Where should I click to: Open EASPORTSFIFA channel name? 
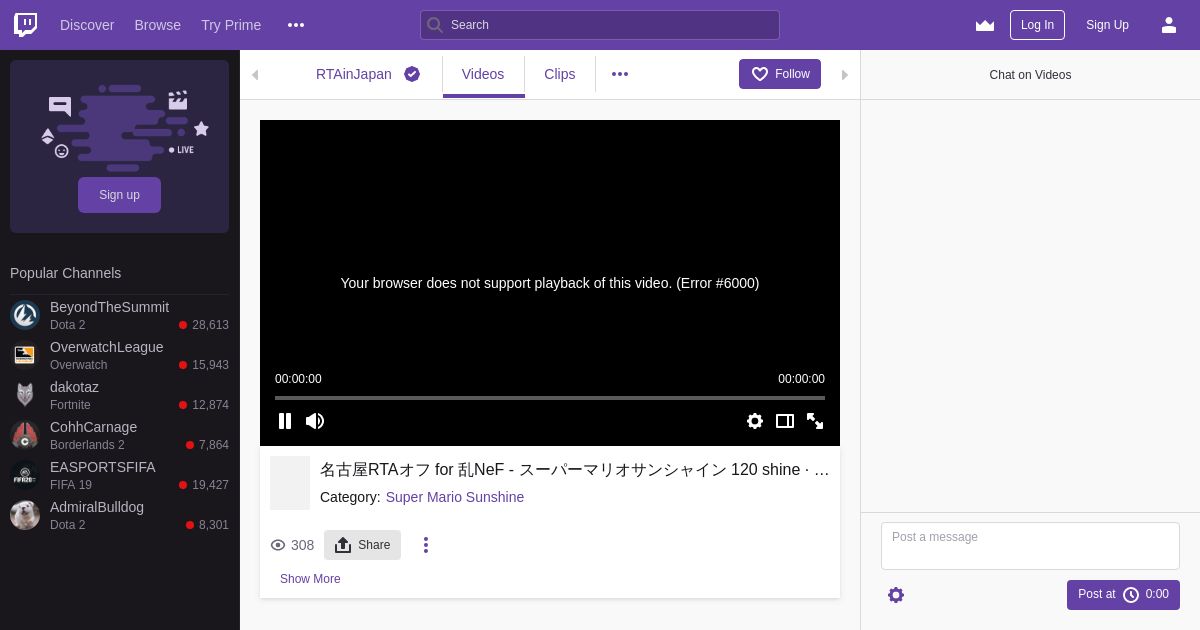(102, 467)
